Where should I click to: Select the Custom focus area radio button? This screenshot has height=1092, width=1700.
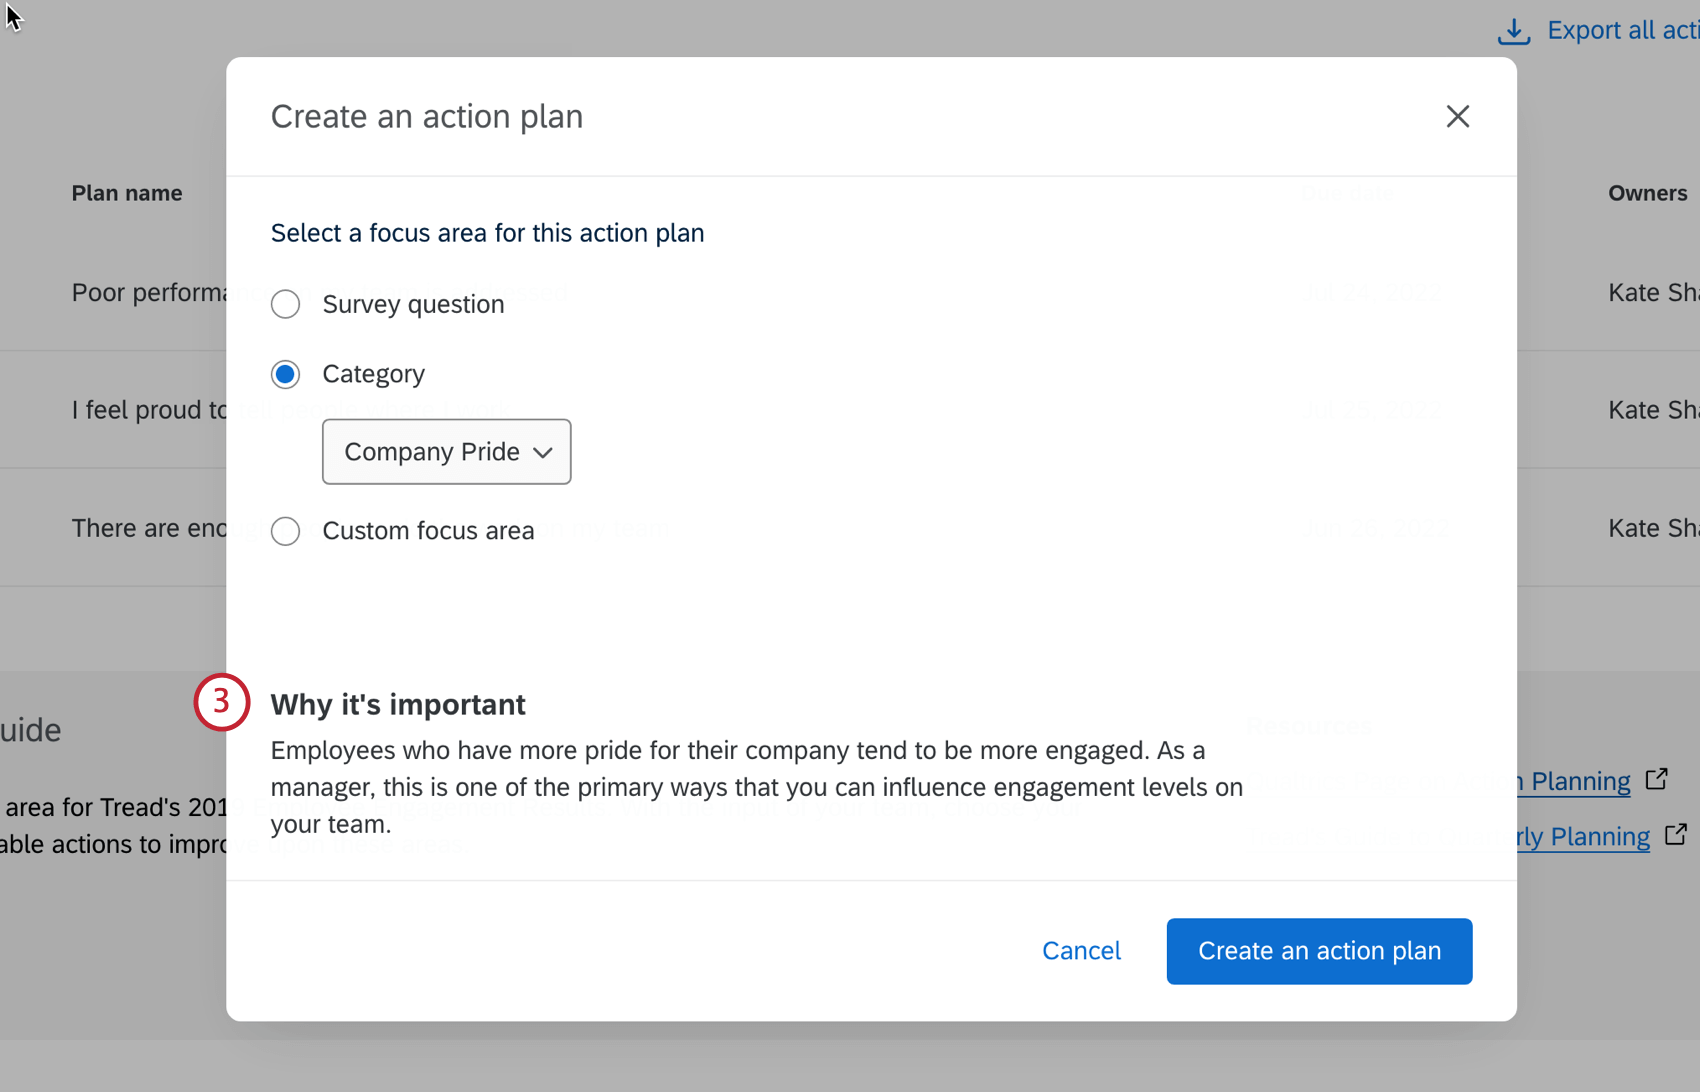285,531
